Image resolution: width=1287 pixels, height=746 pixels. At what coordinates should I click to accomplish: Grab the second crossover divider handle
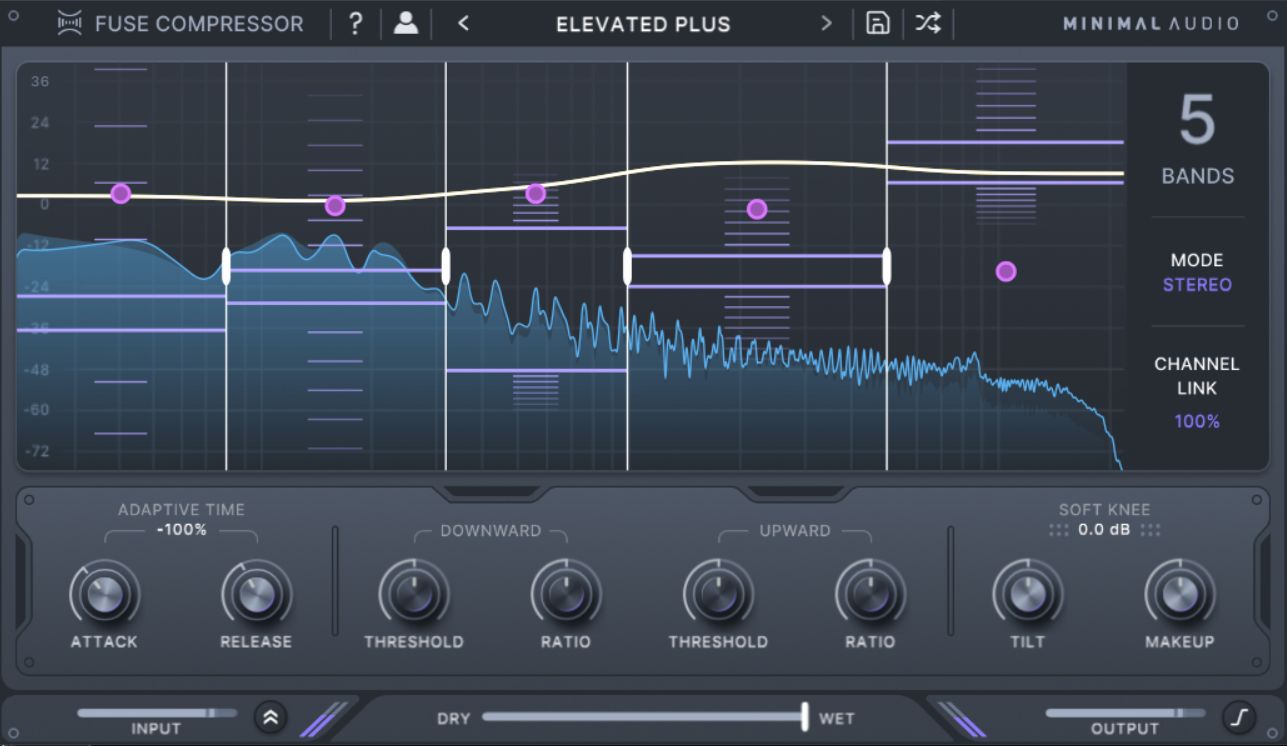coord(446,267)
